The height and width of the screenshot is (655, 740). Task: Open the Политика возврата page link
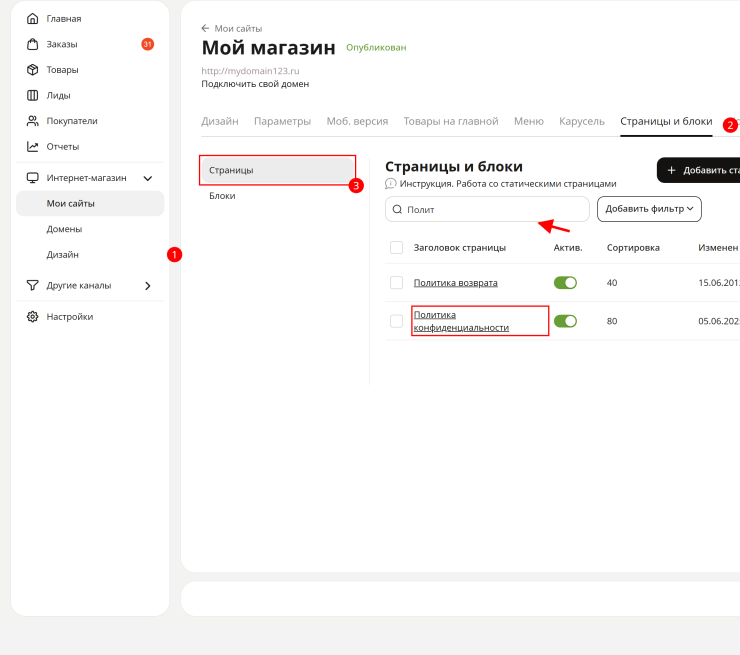455,283
